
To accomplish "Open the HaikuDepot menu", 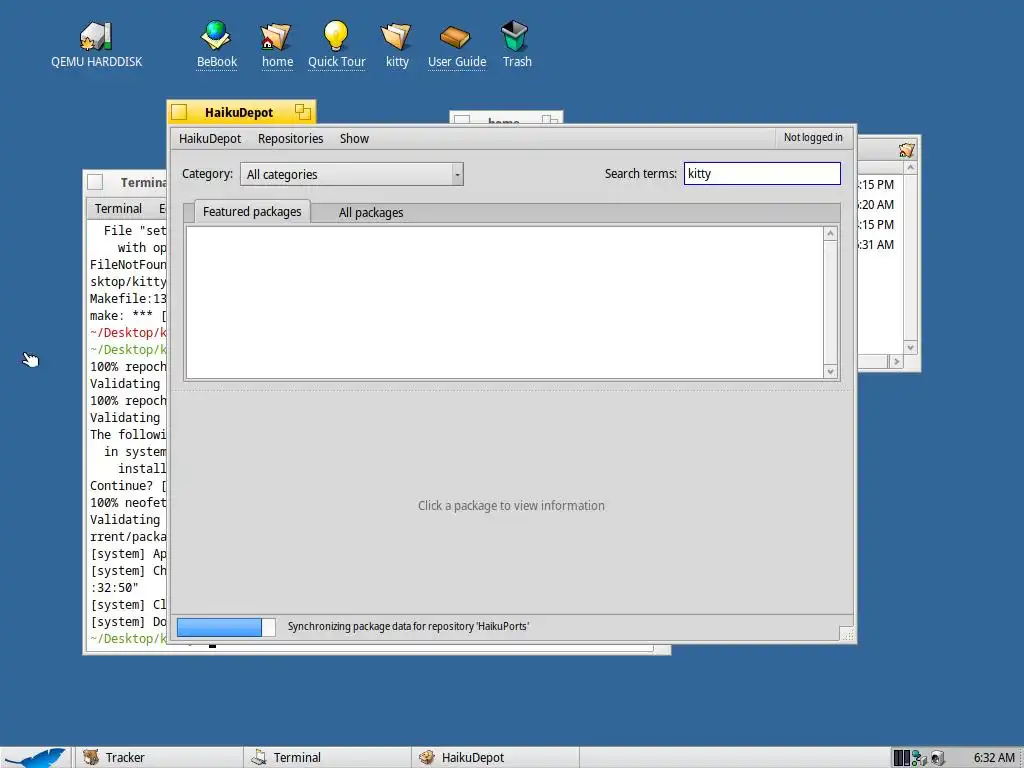I will pos(210,138).
